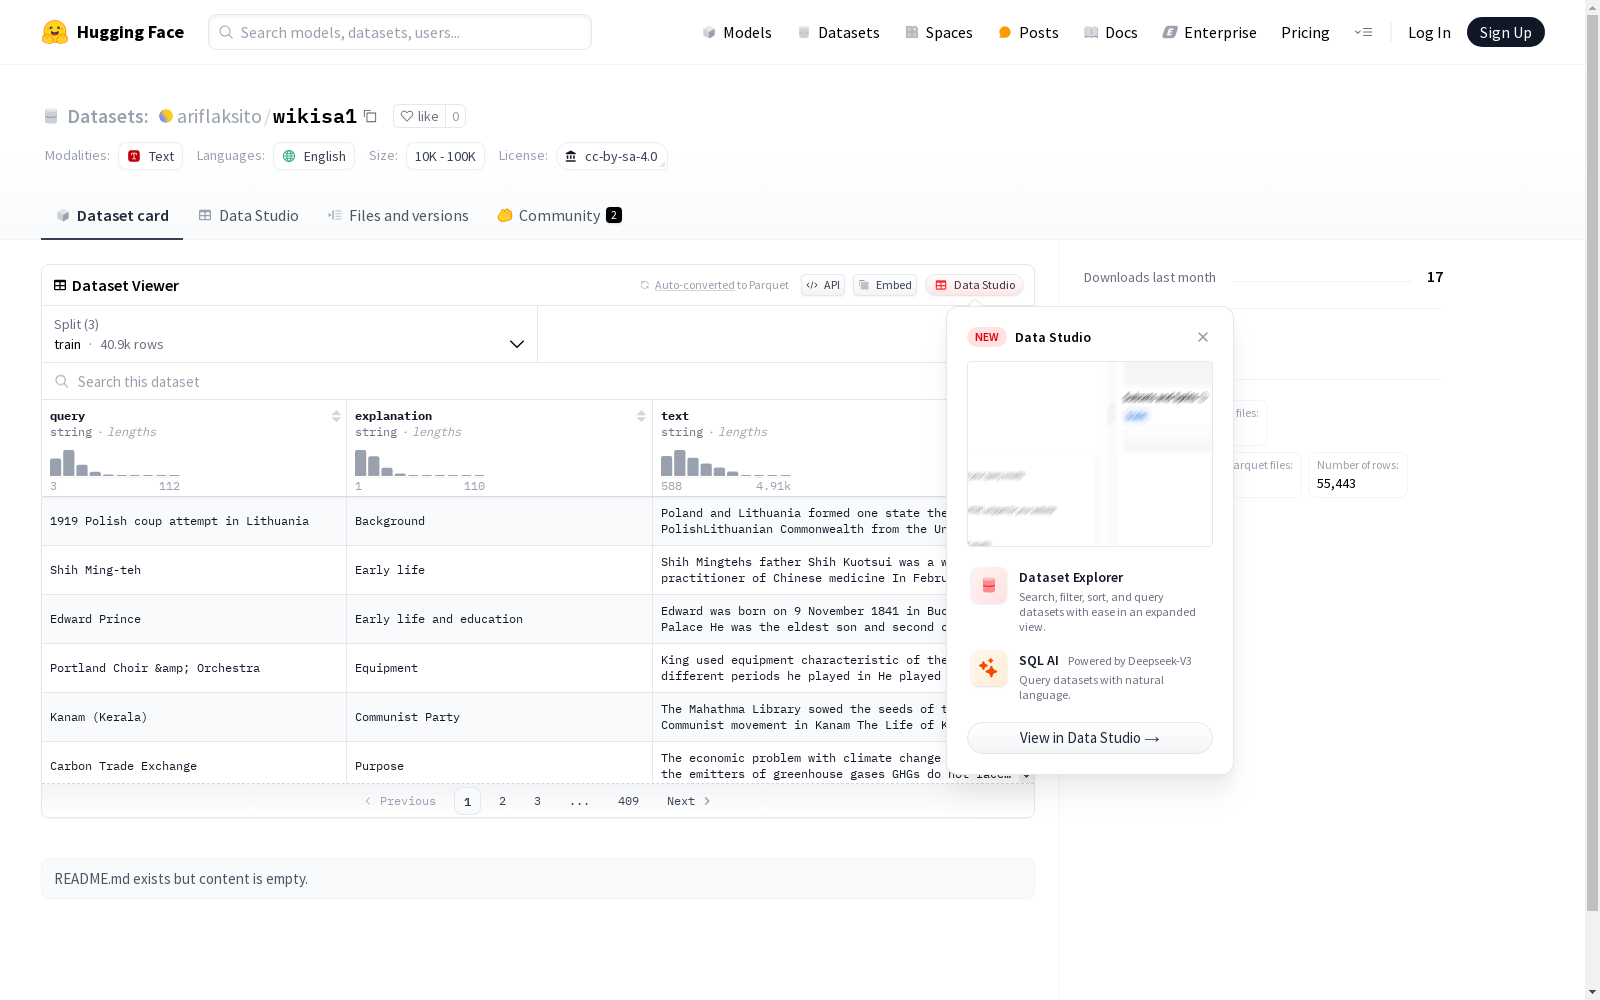Open Enterprise in the navigation
This screenshot has height=1000, width=1600.
pyautogui.click(x=1209, y=32)
